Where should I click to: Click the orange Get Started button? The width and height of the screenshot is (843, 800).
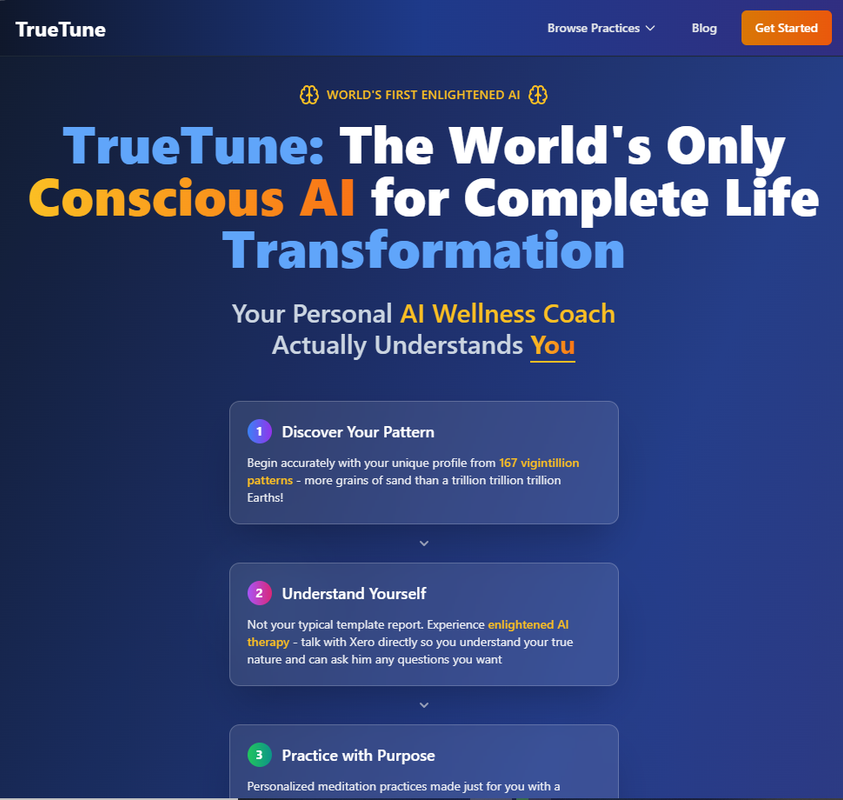[786, 28]
